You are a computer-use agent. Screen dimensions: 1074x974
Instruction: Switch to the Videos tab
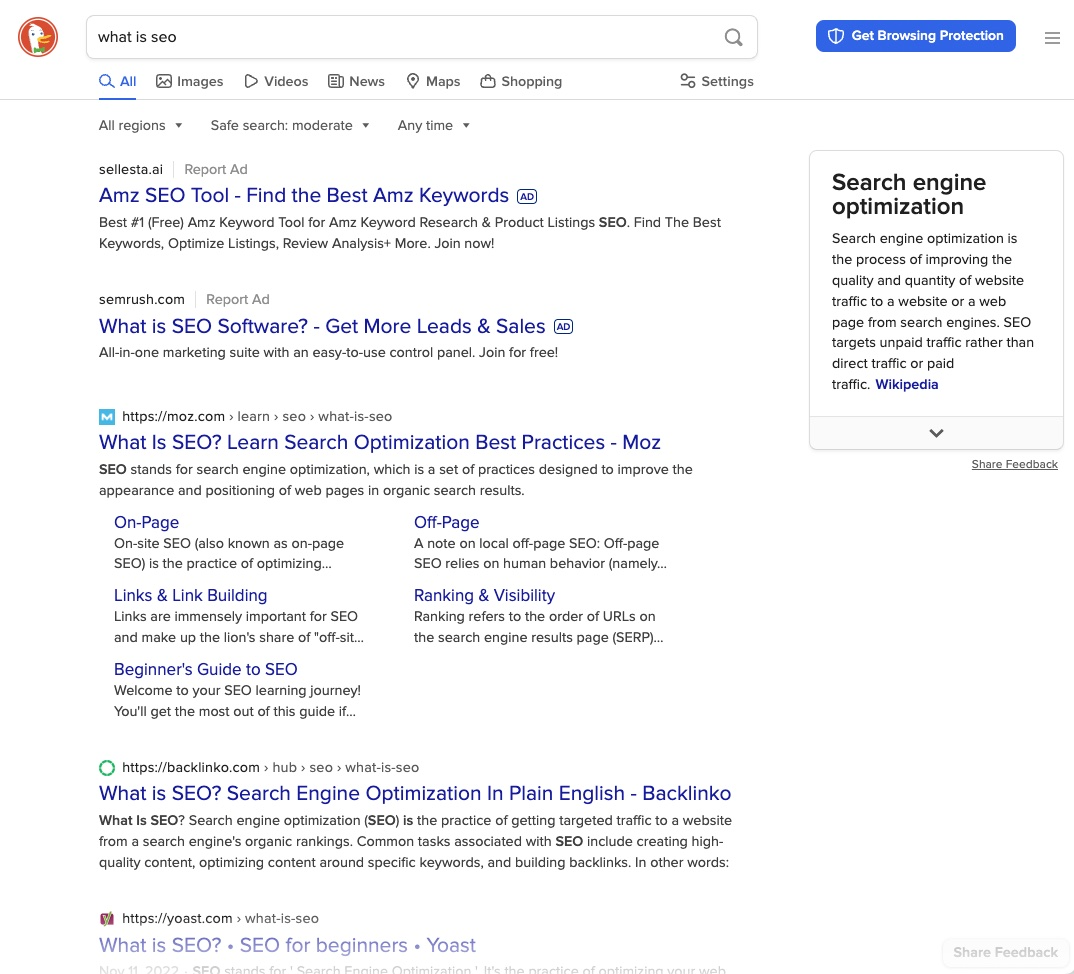click(276, 82)
